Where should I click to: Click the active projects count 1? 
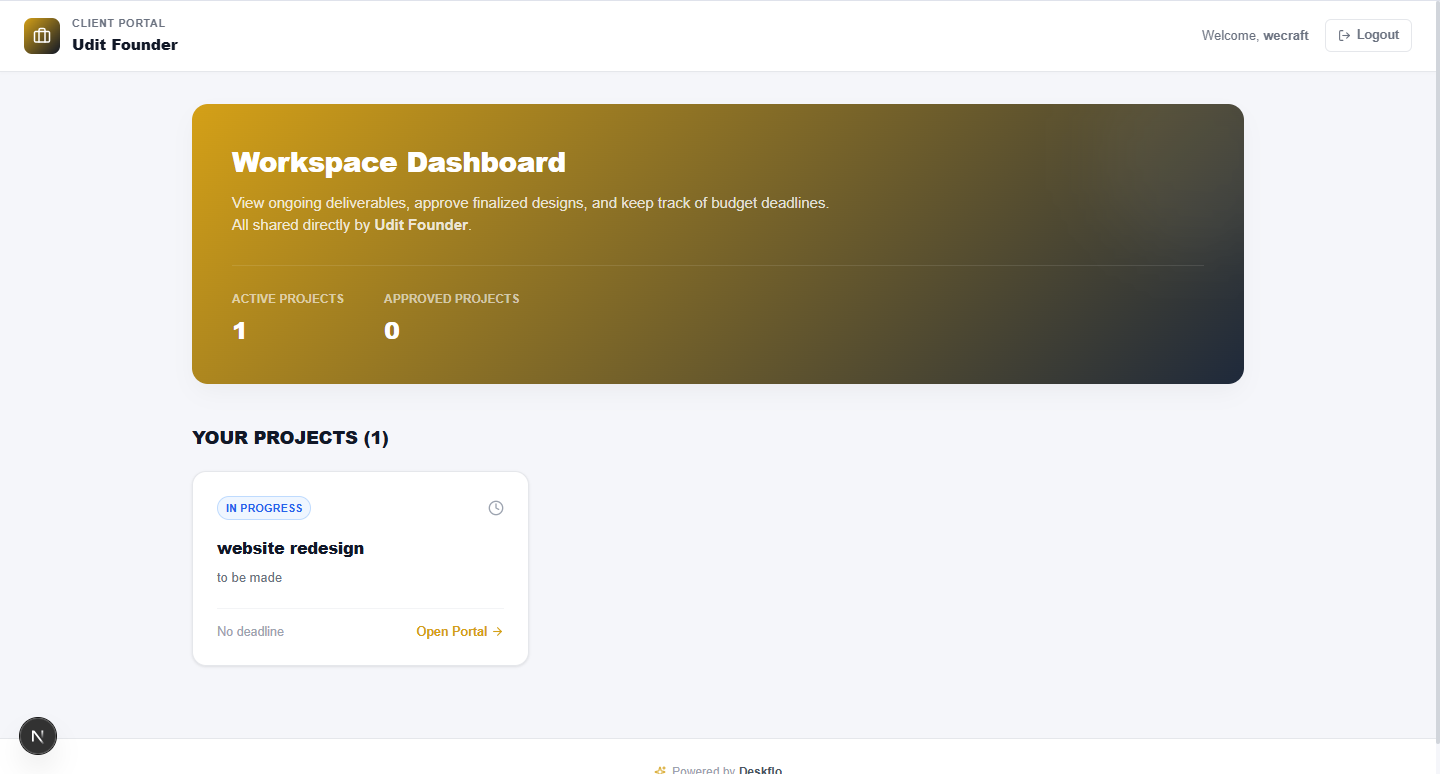click(x=239, y=331)
